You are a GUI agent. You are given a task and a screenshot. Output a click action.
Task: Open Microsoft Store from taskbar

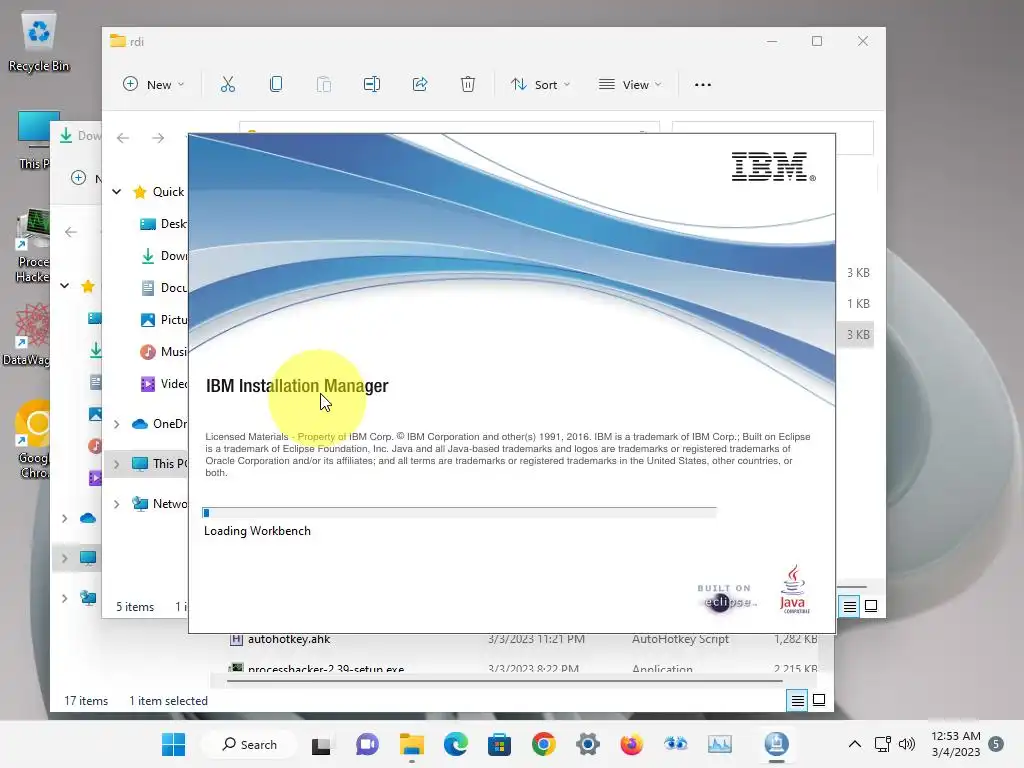point(499,744)
